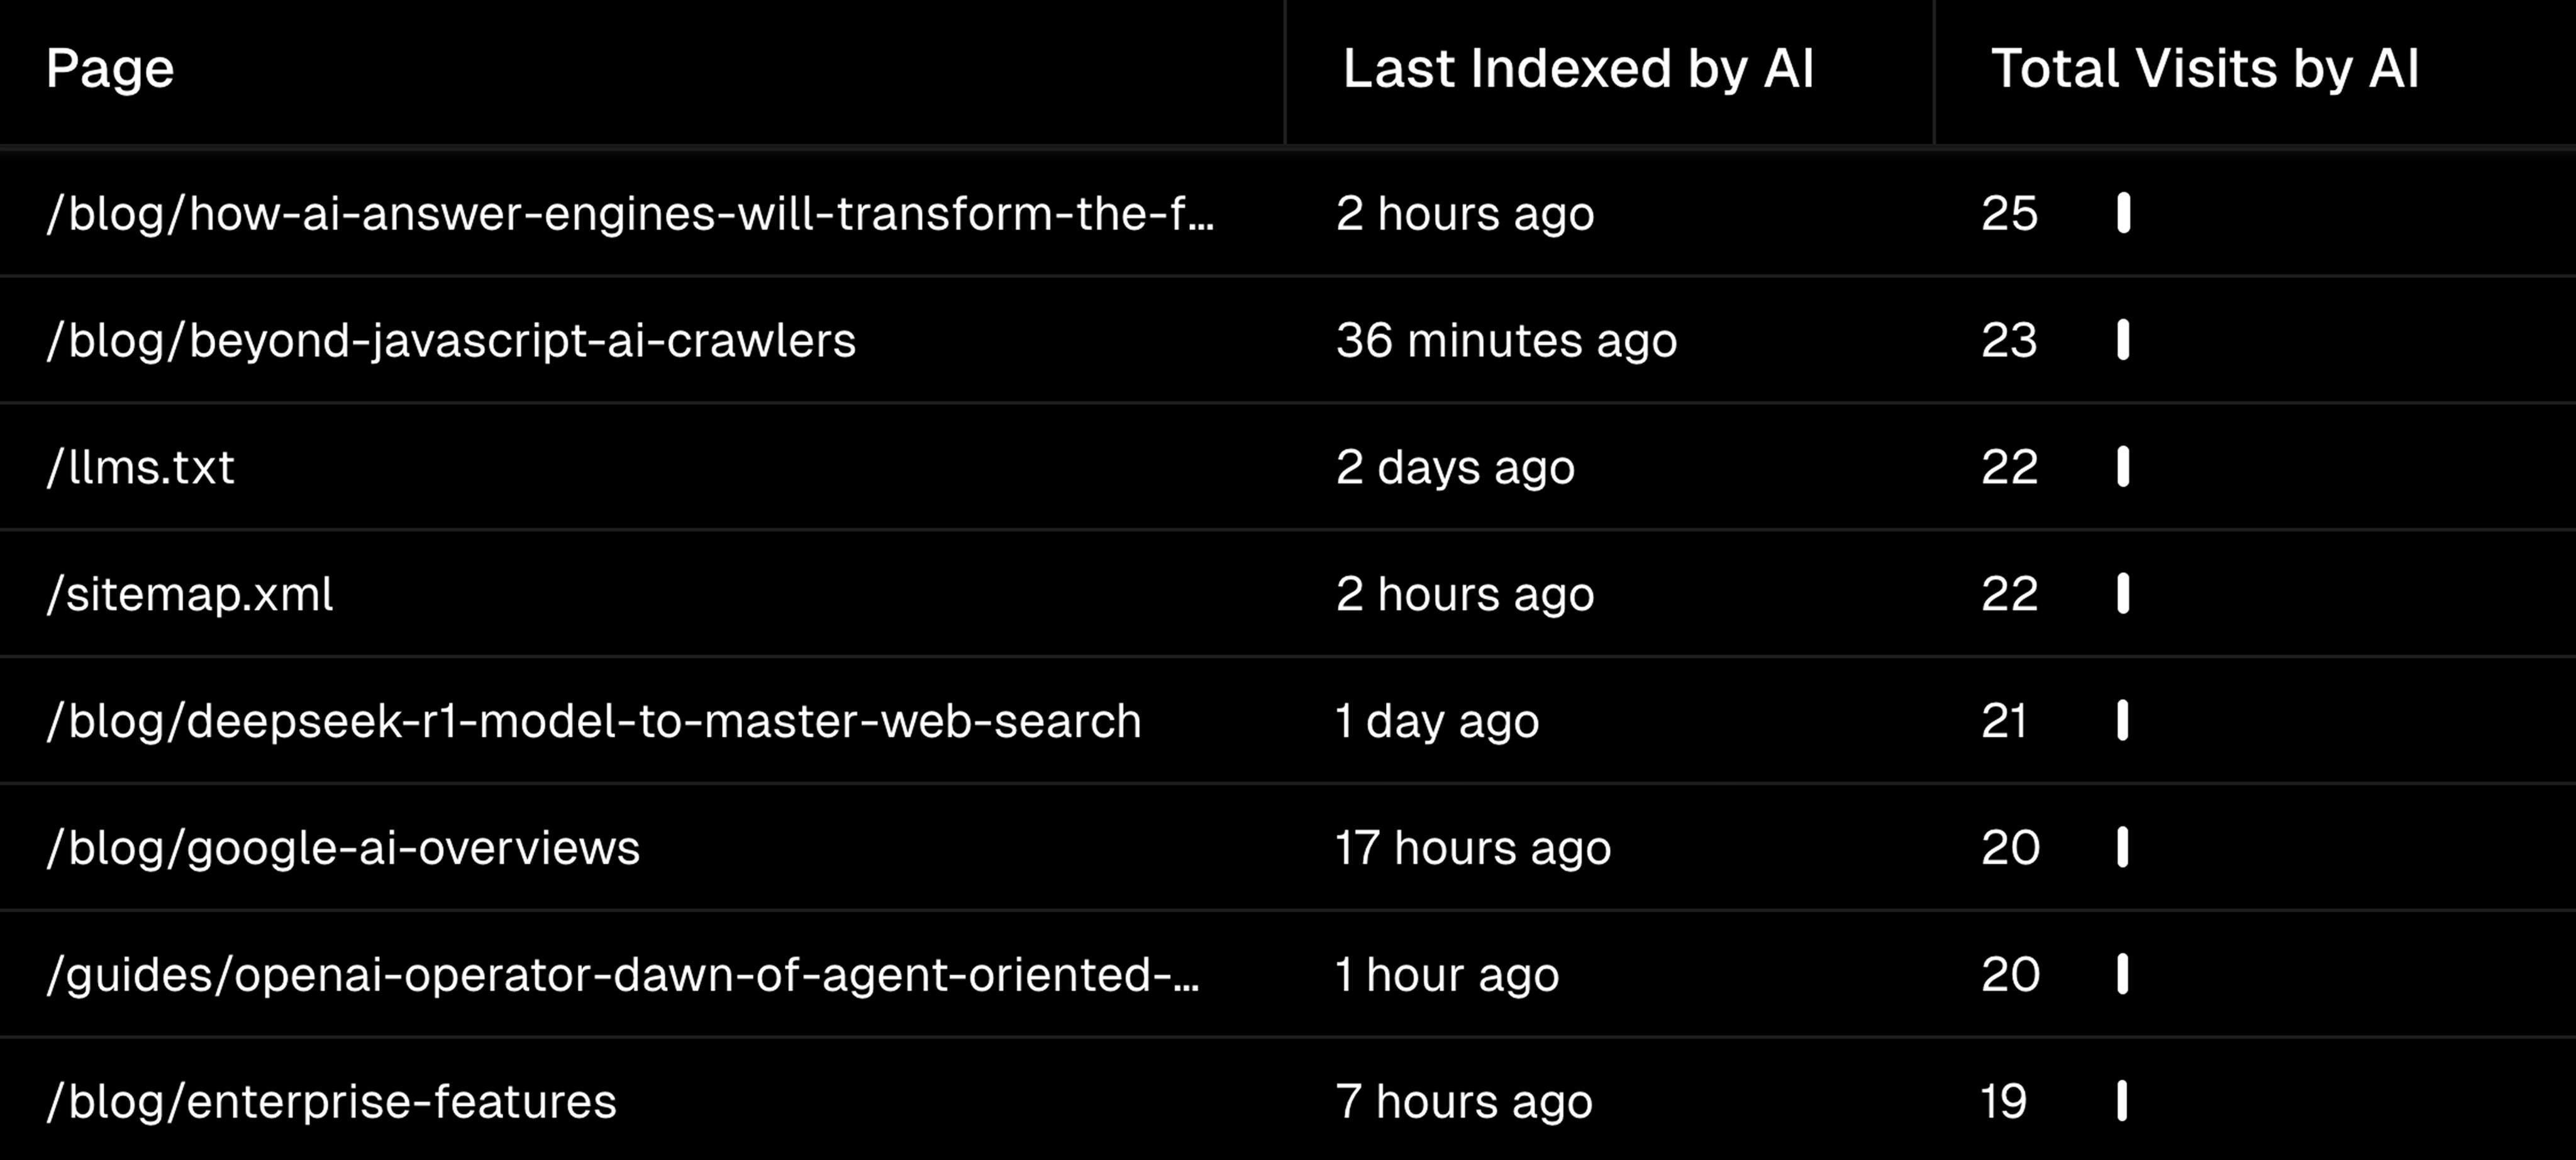Open deepseek-r1-model-to-master-web-search blog link

(594, 721)
